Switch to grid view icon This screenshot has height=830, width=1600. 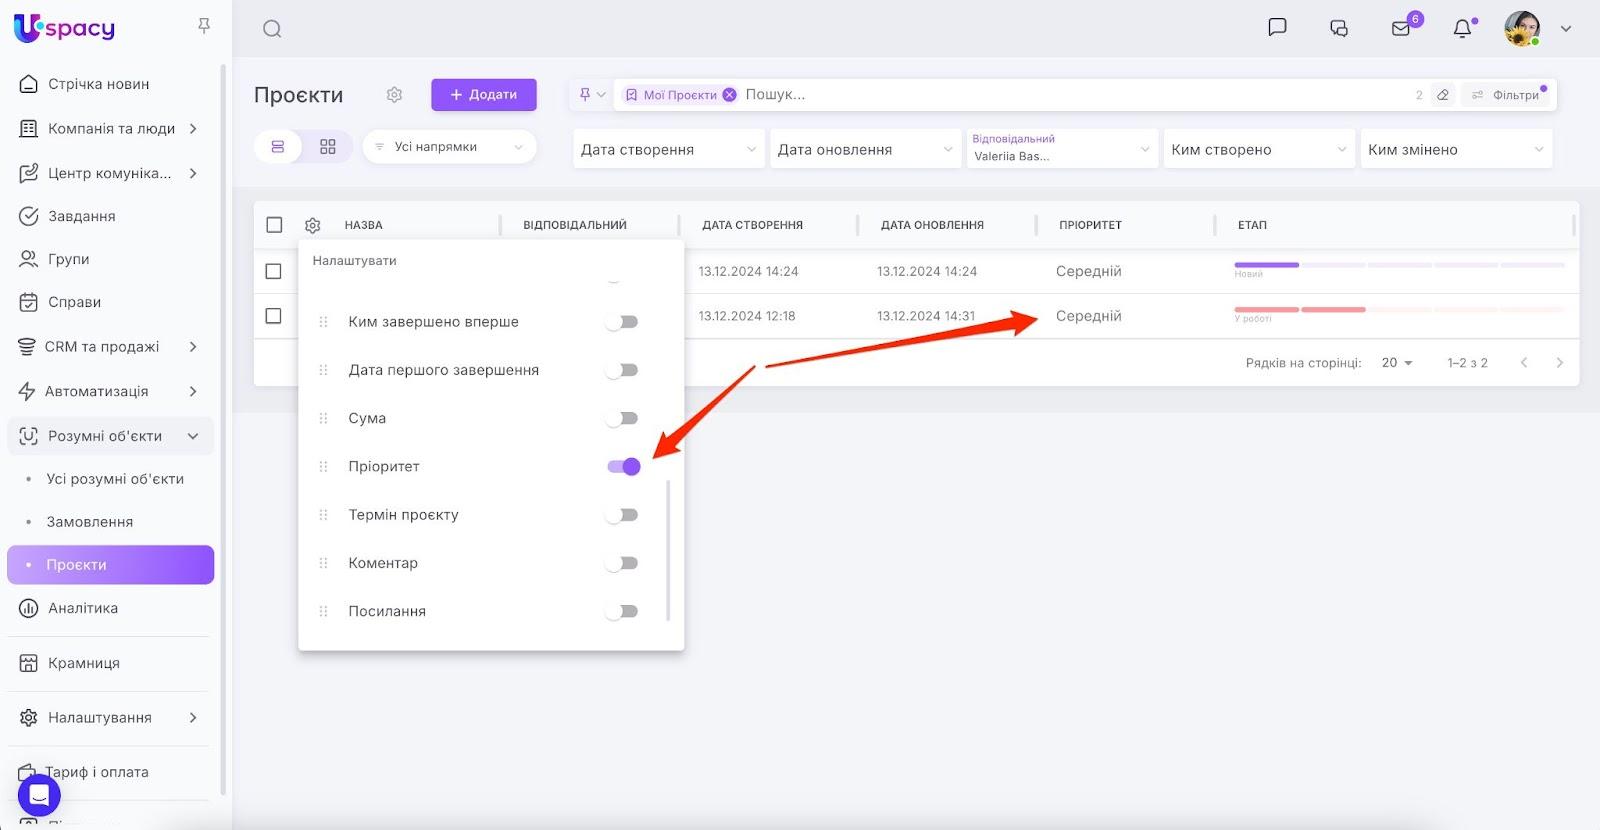(328, 147)
